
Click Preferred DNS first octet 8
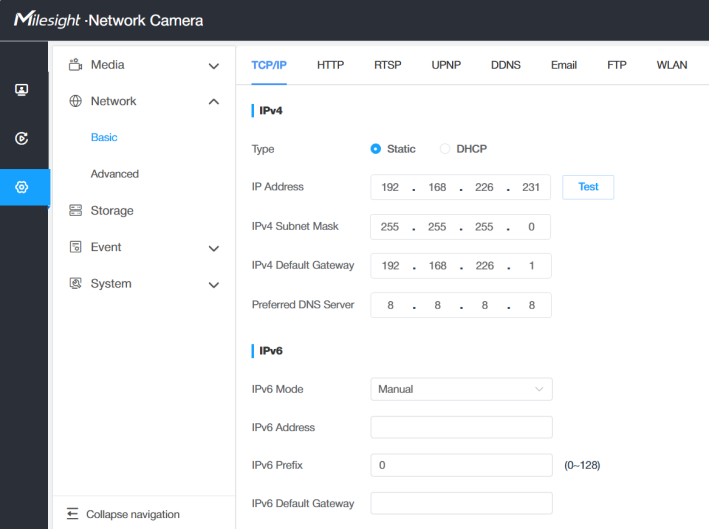tap(390, 305)
